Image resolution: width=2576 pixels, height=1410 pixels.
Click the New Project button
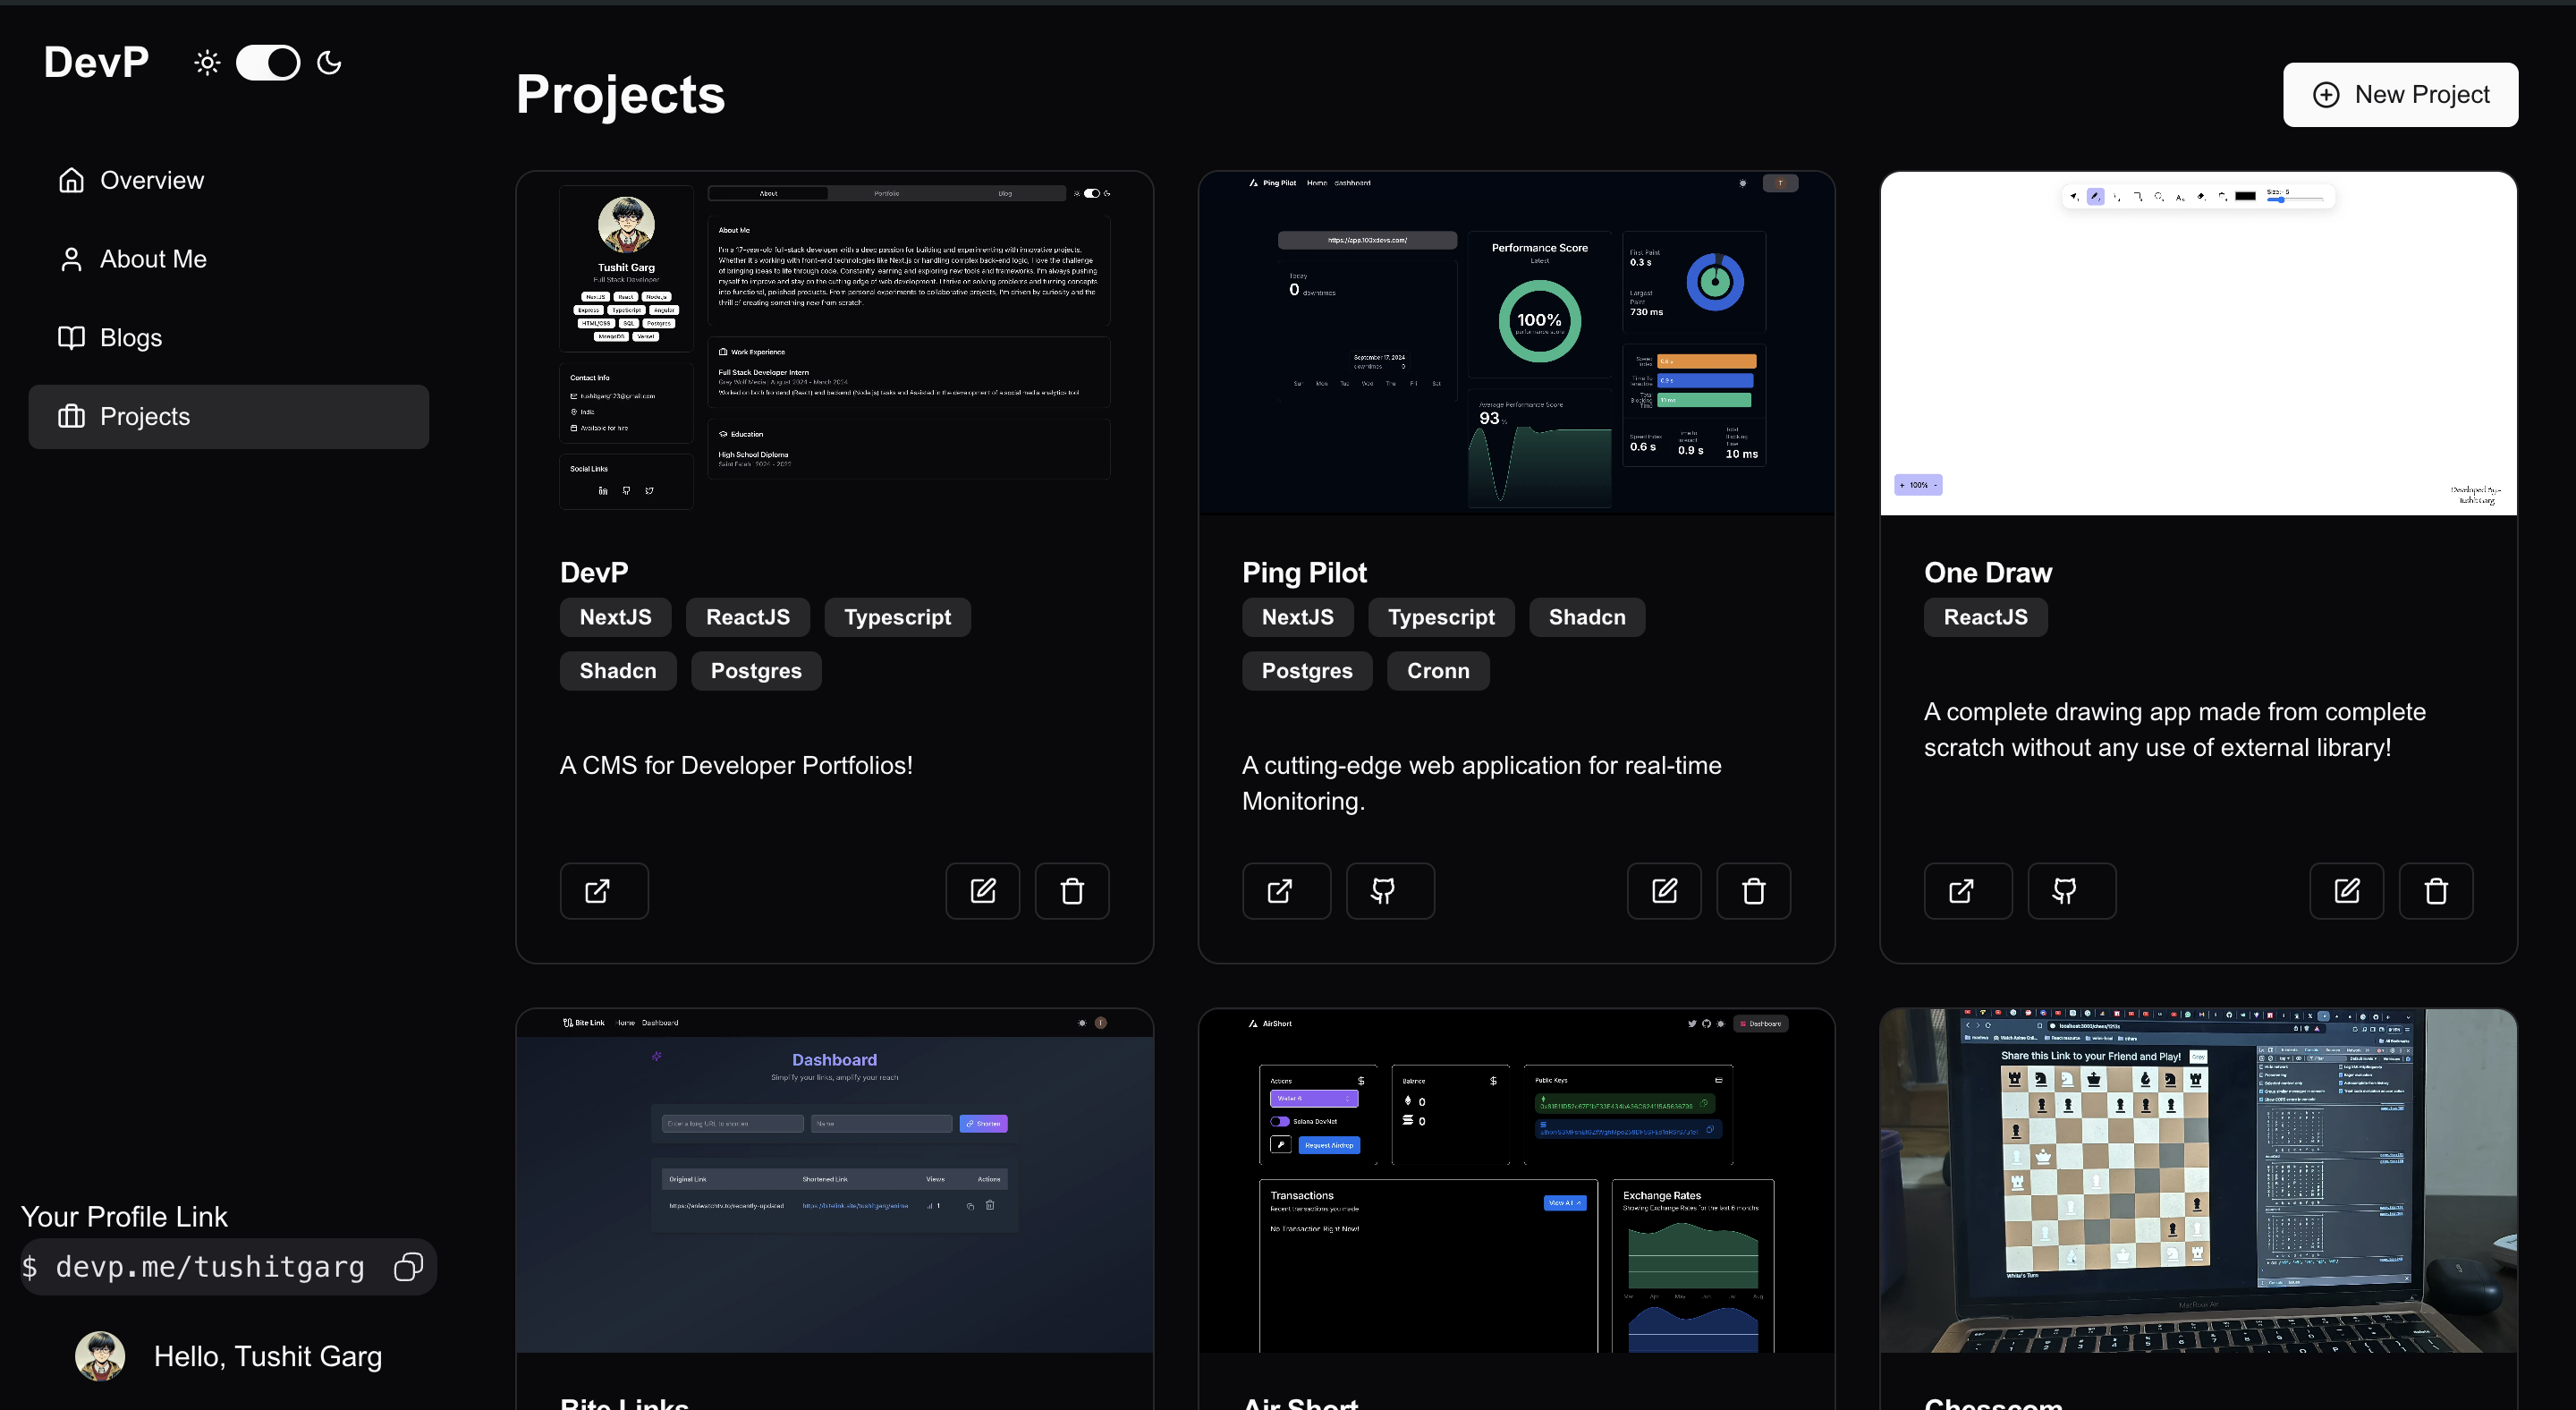tap(2399, 95)
